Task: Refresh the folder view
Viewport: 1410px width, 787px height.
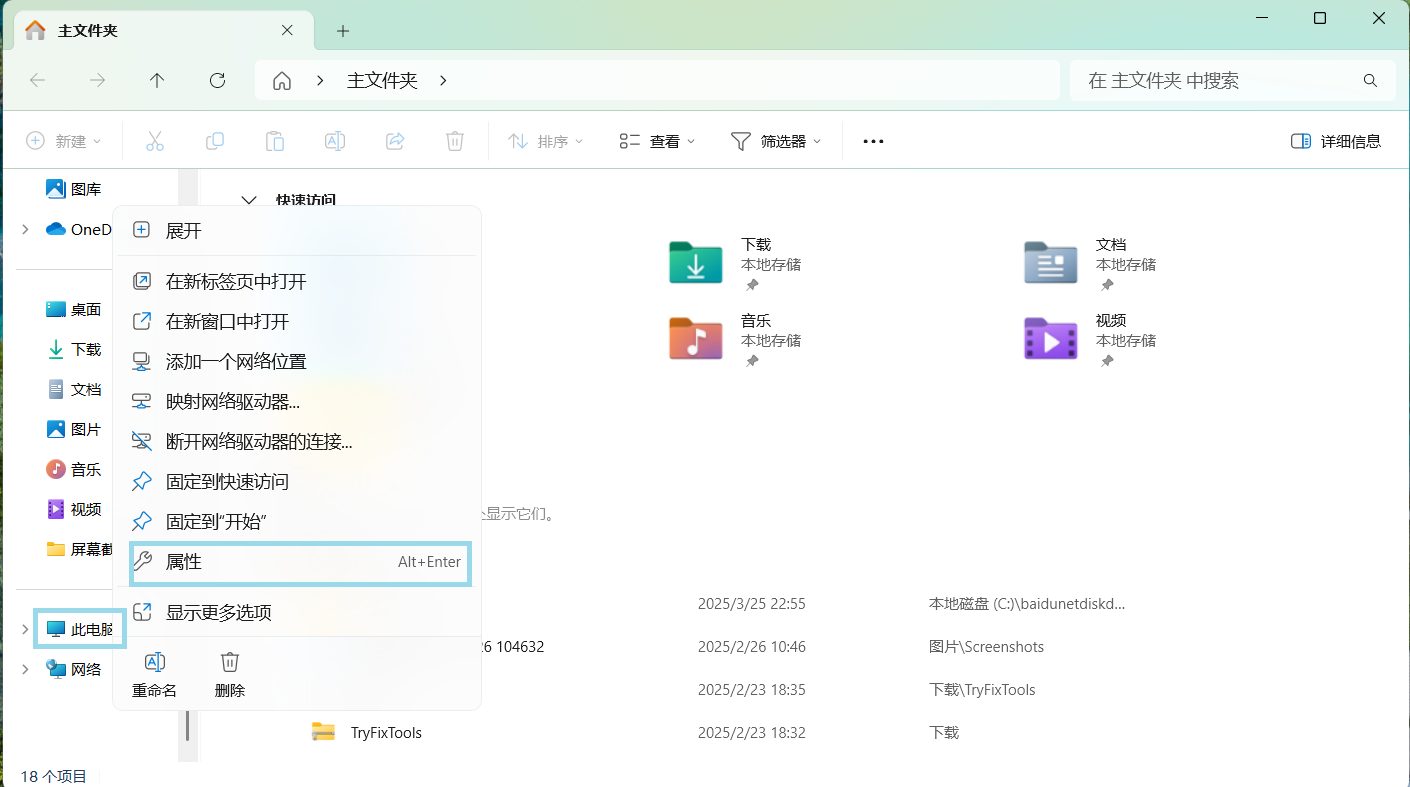Action: [x=217, y=80]
